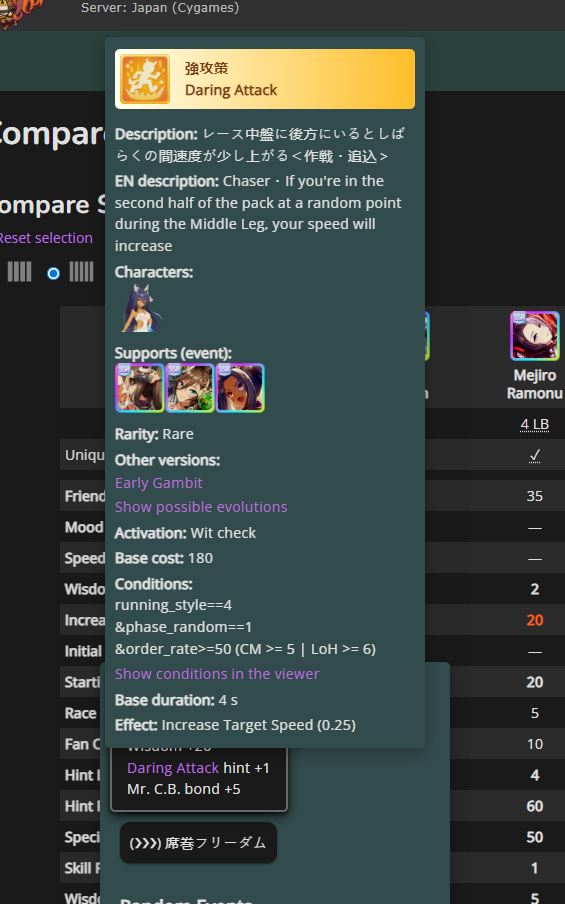Click the 席巻フリーダム event button

tap(198, 843)
